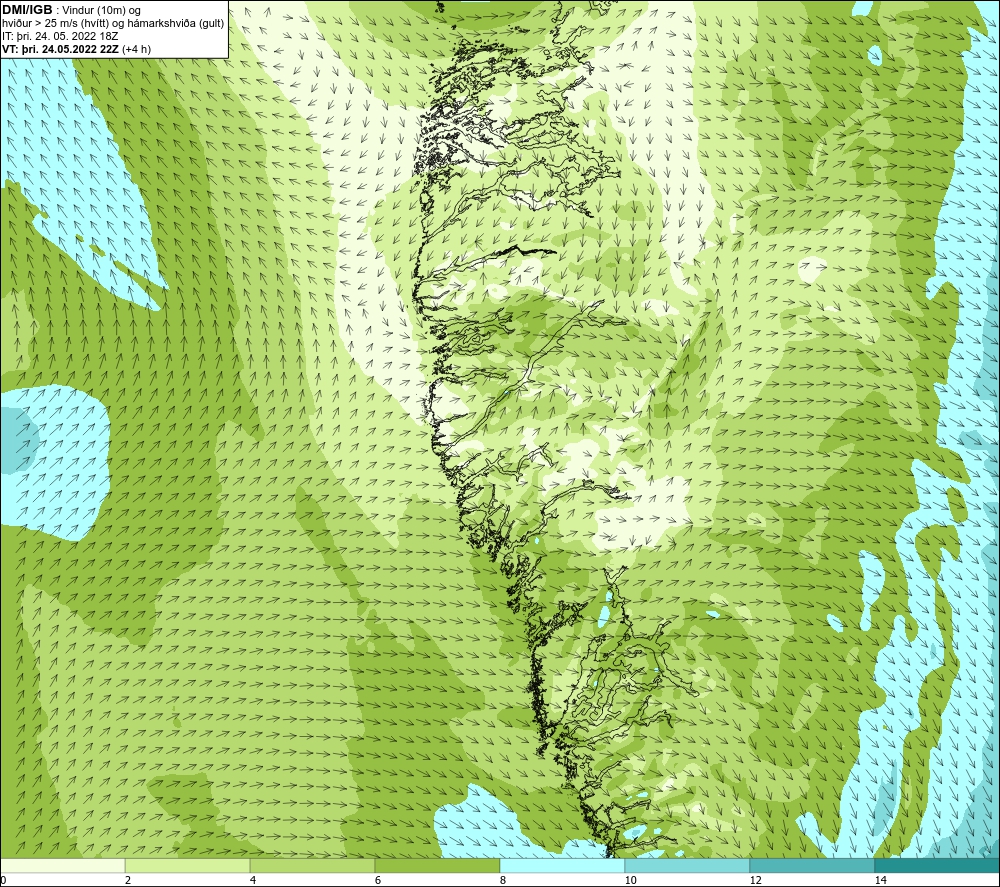Click the initial time "IT: þri. 24. 05. 2022 18Z"

point(60,36)
